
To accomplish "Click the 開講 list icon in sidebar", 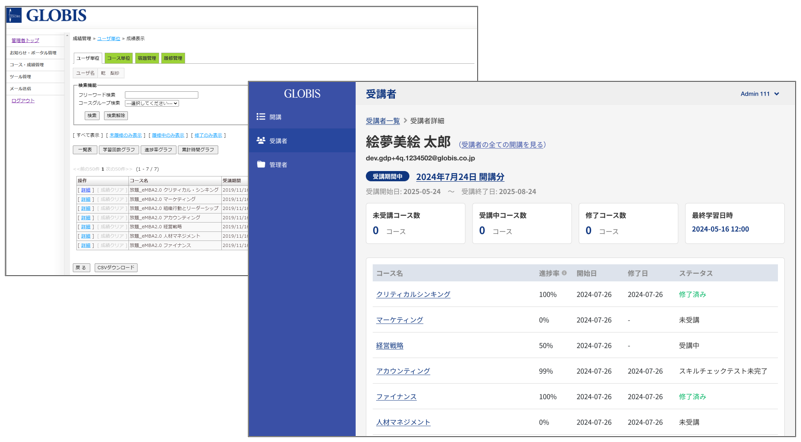I will (x=261, y=117).
